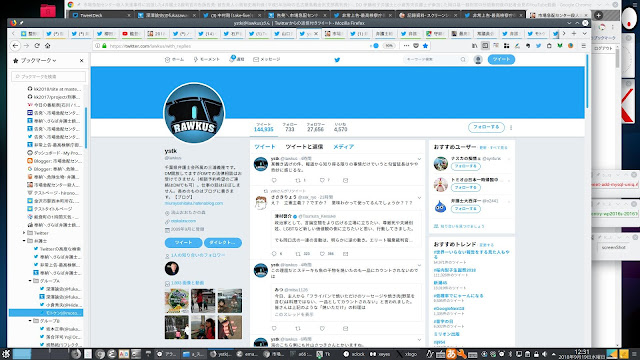
Task: Collapse the グループA bookmark folder
Action: coord(30,281)
